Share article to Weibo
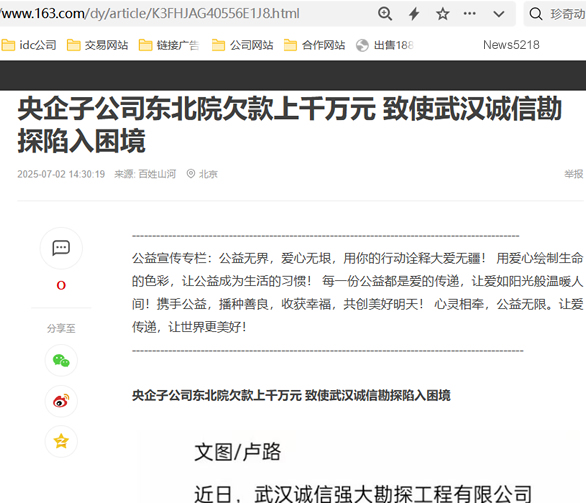The height and width of the screenshot is (503, 586). pyautogui.click(x=61, y=401)
